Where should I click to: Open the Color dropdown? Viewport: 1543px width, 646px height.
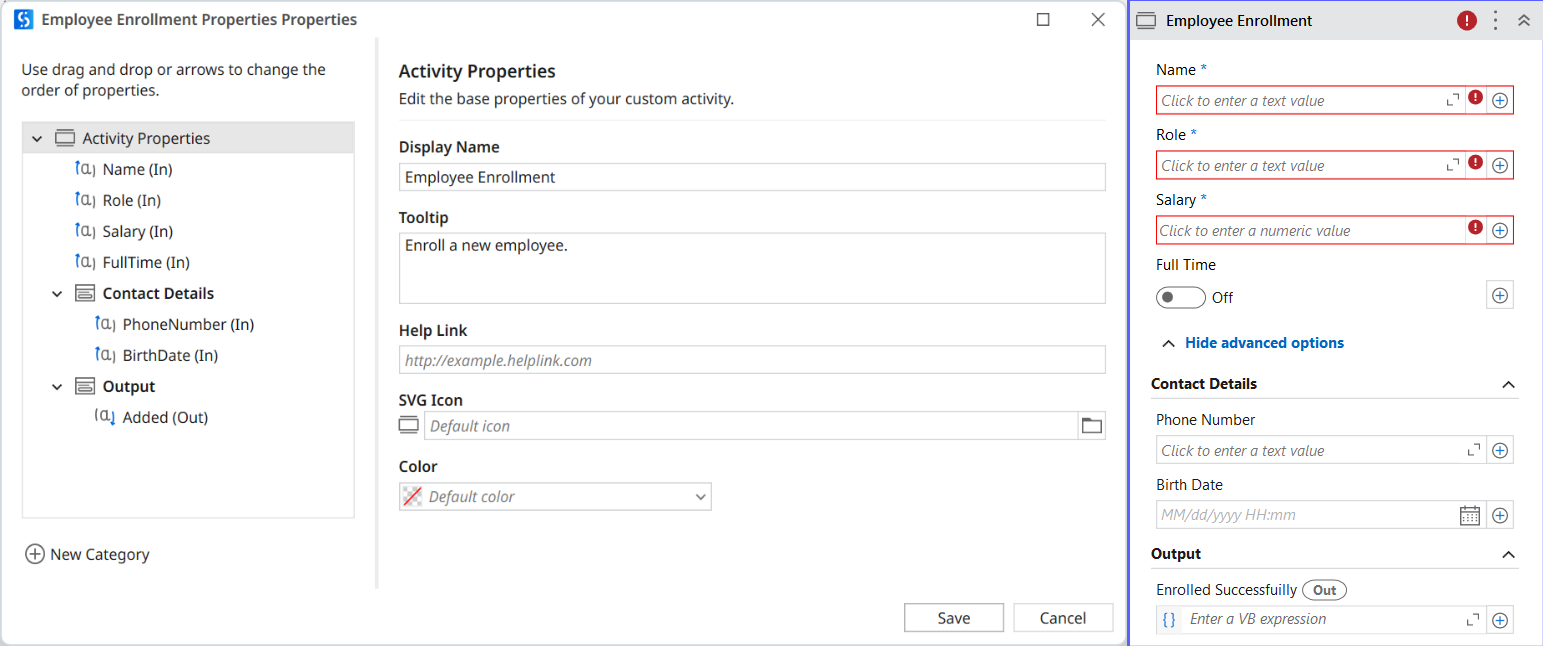[x=555, y=497]
